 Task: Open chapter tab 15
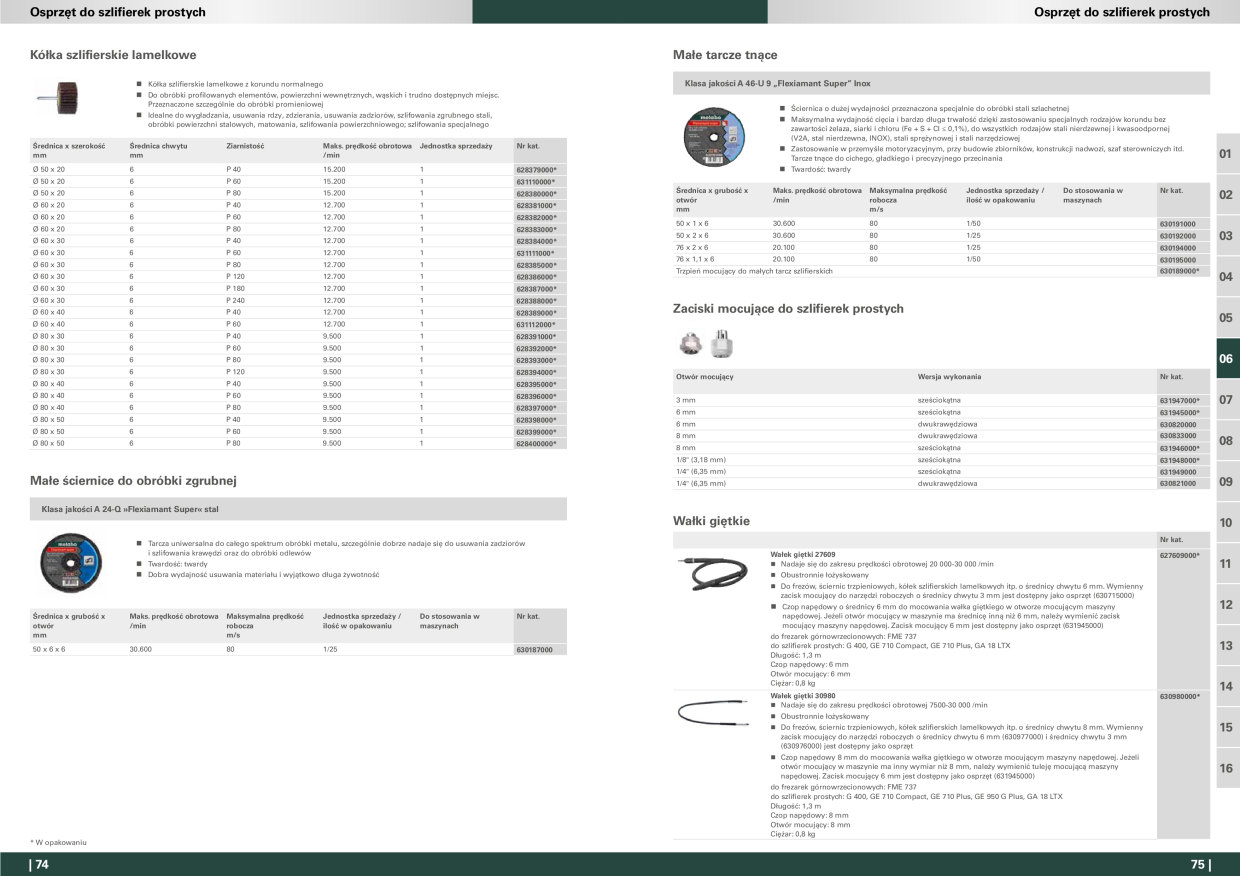click(1227, 728)
